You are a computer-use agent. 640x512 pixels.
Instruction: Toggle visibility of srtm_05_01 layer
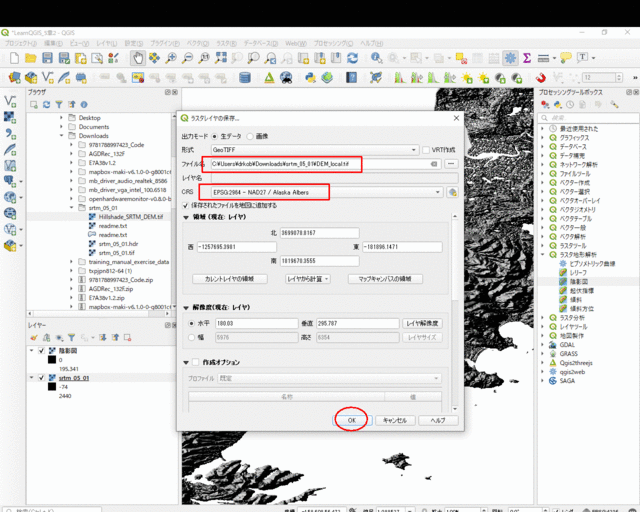click(41, 378)
